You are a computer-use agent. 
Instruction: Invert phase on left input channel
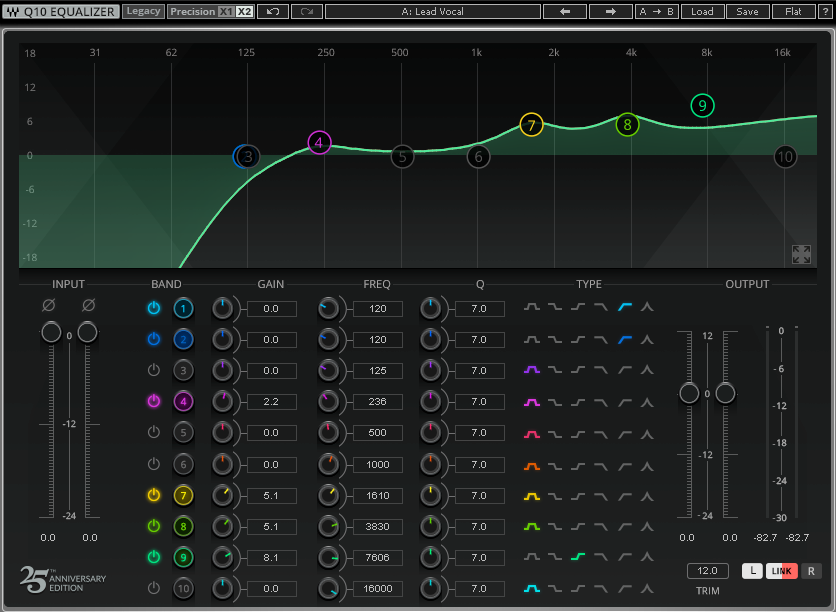pos(49,305)
